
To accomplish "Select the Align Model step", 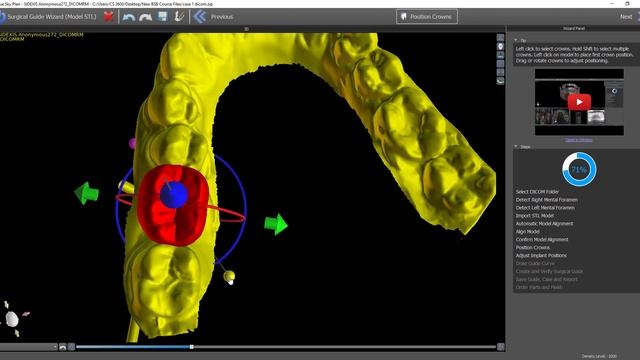I will pos(527,231).
